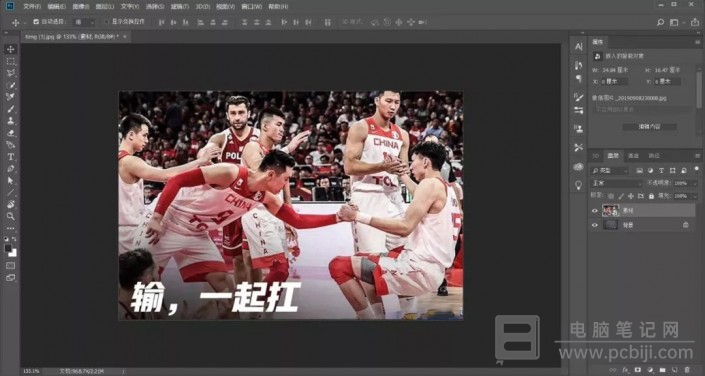Swap foreground and background colors
The image size is (705, 376).
14,239
